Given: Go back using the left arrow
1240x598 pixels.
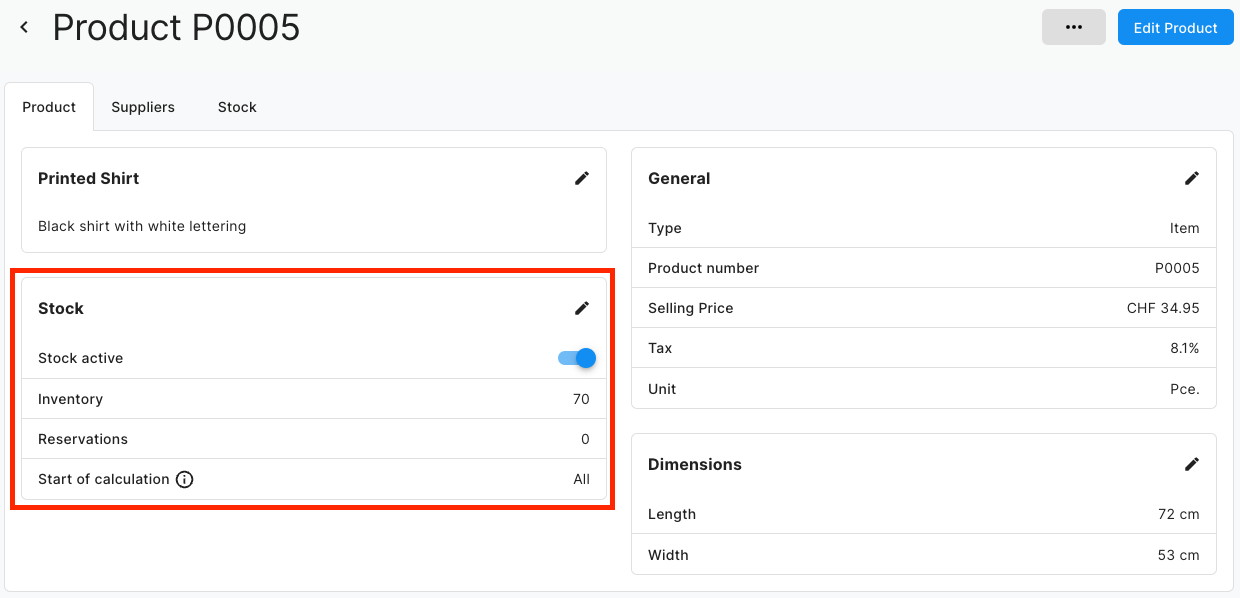Looking at the screenshot, I should (x=25, y=28).
